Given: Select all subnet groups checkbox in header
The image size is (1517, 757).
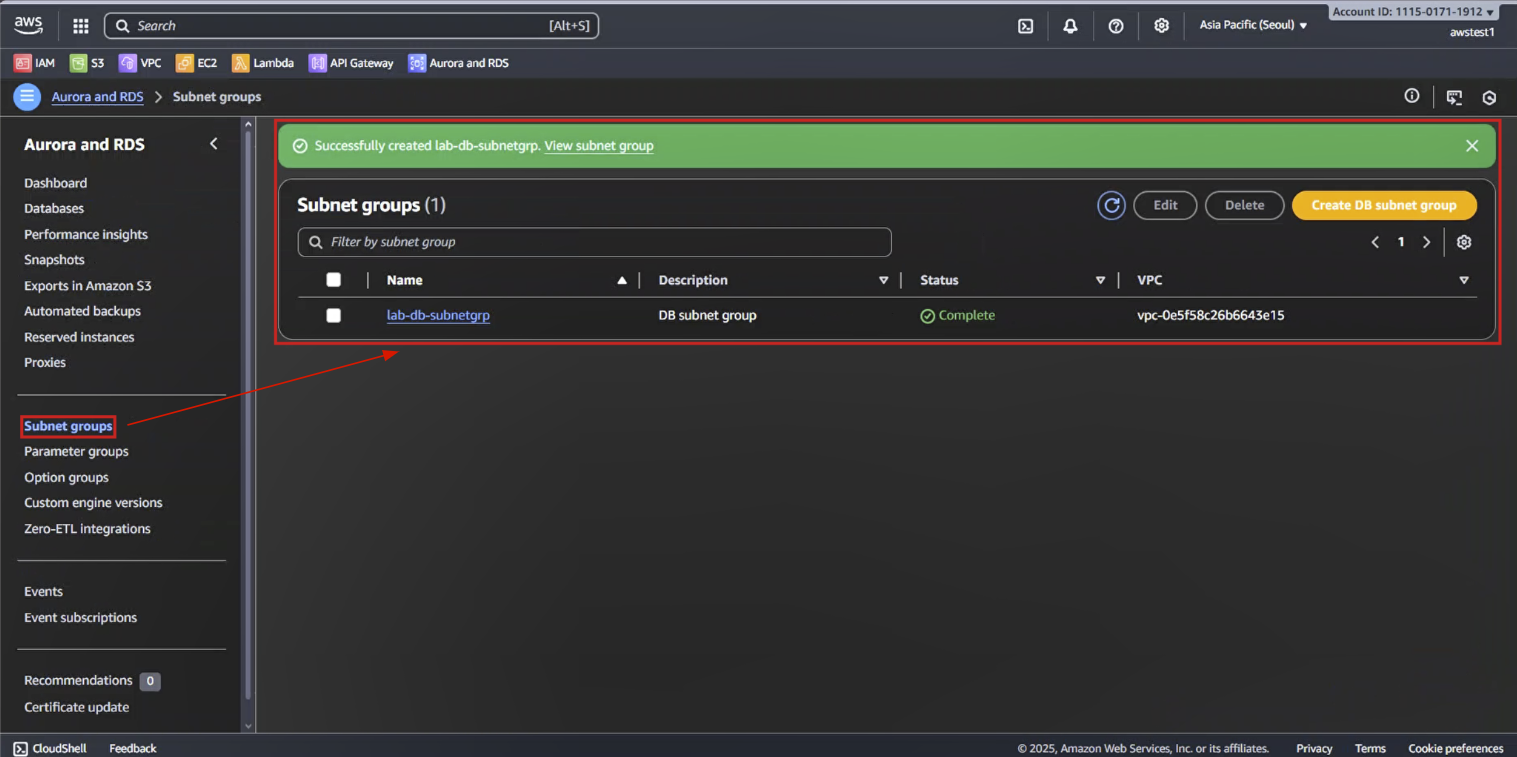Looking at the screenshot, I should coord(334,280).
